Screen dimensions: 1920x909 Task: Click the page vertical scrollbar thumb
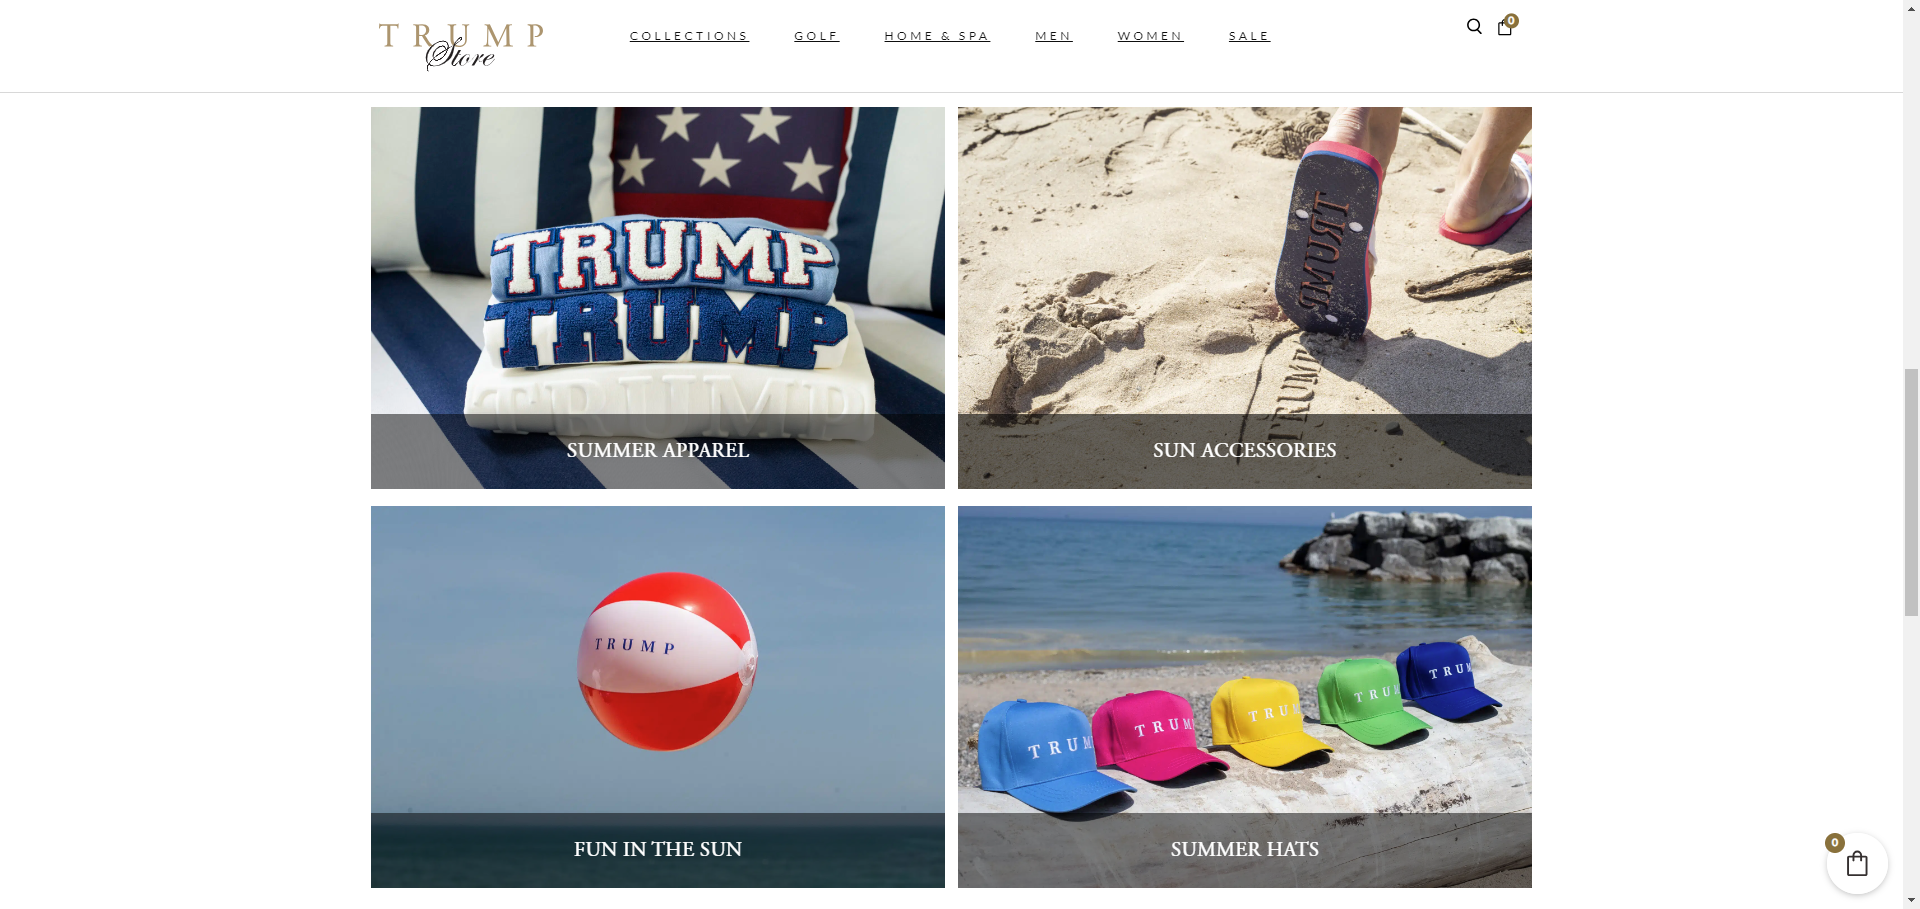(x=1911, y=492)
